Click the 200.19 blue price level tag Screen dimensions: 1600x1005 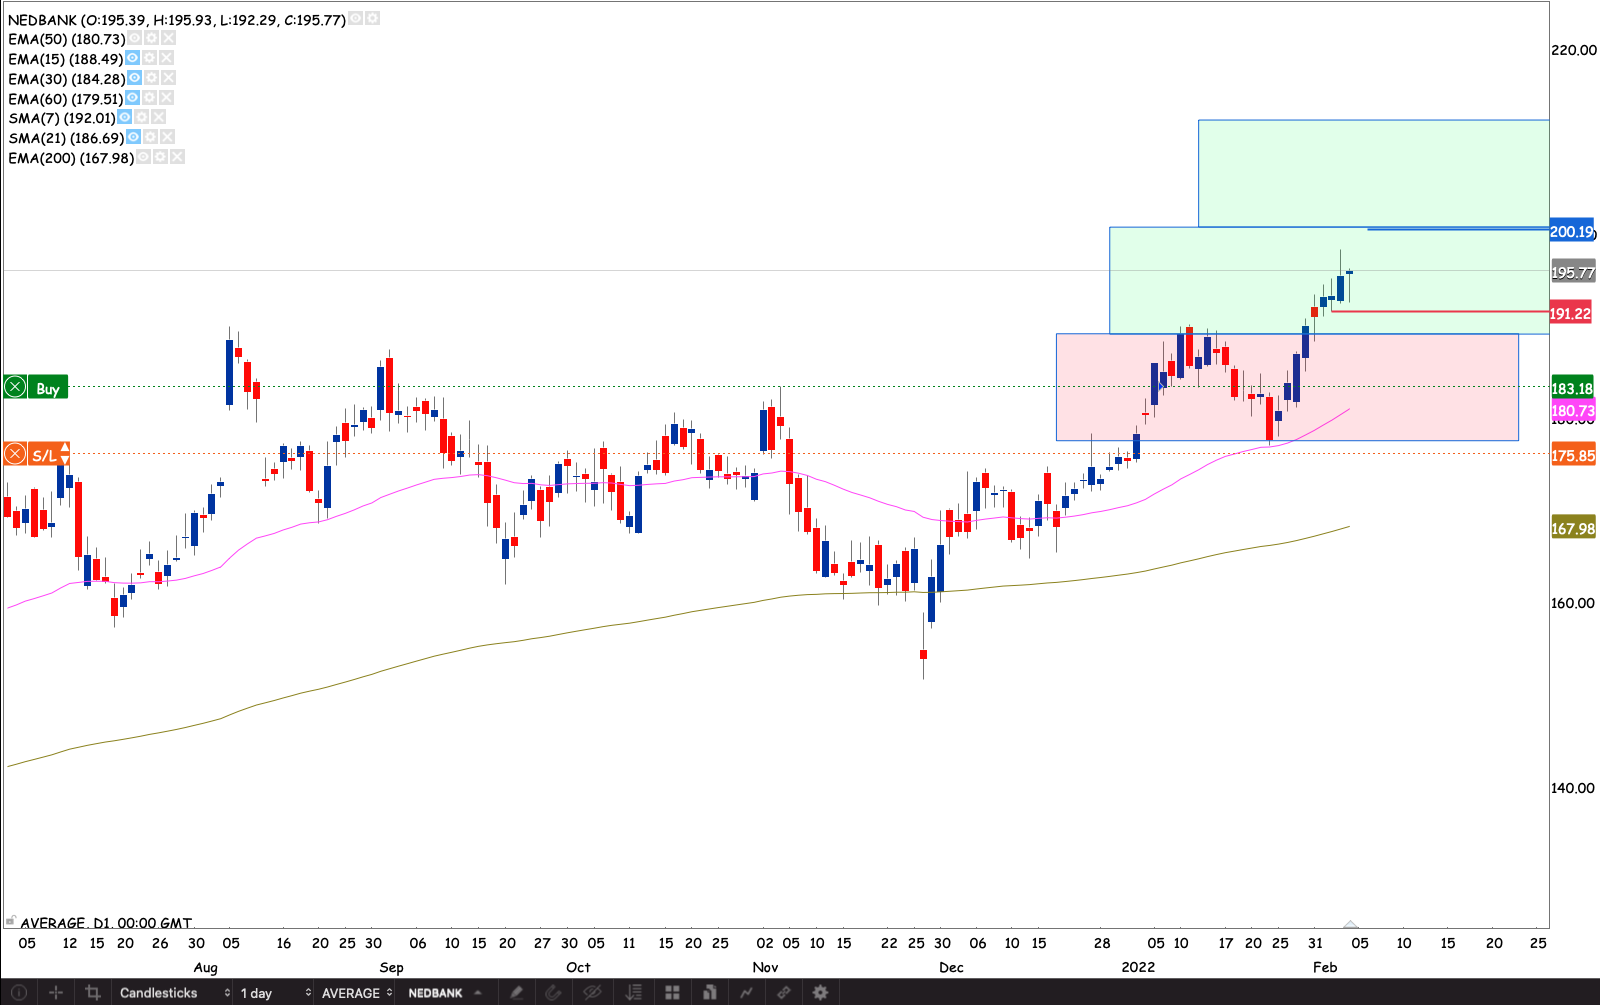tap(1571, 232)
